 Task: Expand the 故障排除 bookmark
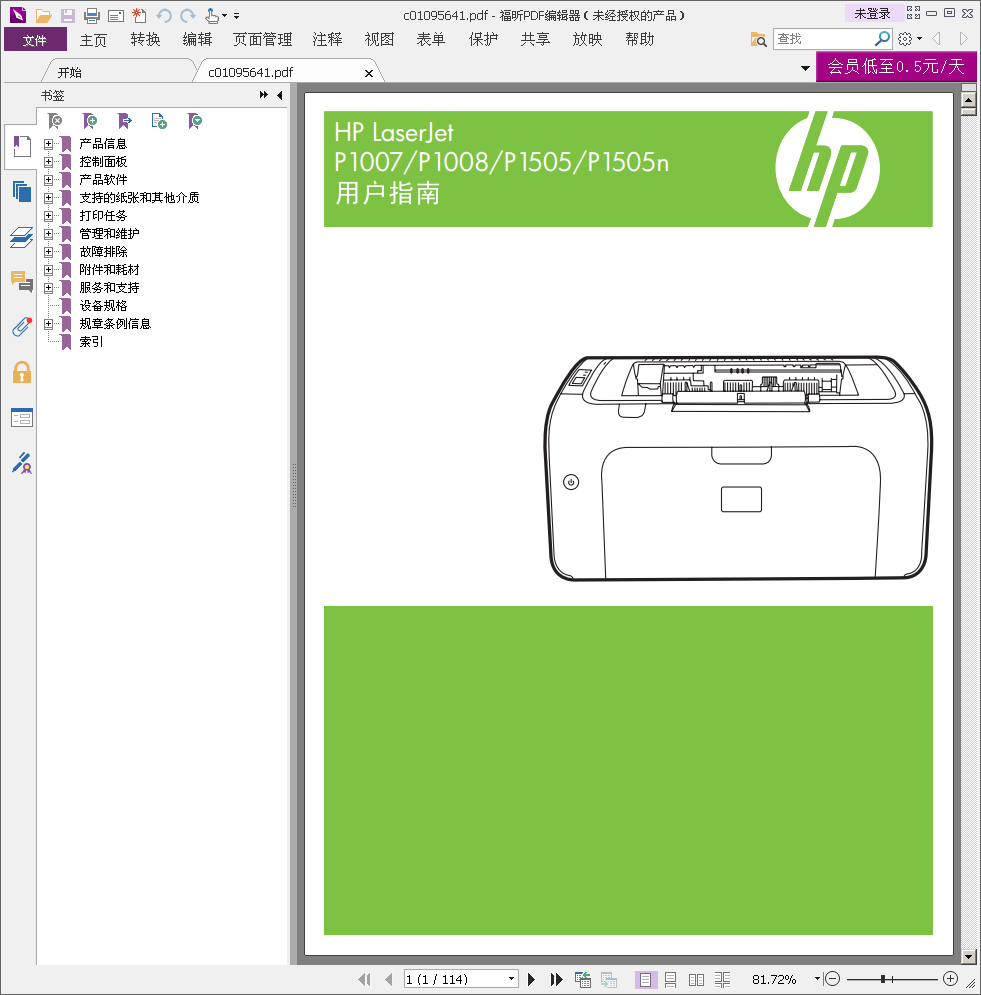coord(48,252)
